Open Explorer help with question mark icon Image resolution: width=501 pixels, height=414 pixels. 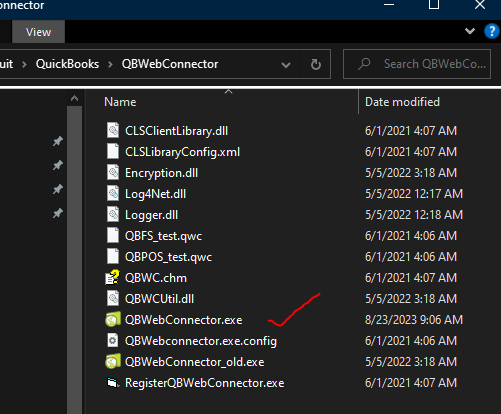click(491, 31)
